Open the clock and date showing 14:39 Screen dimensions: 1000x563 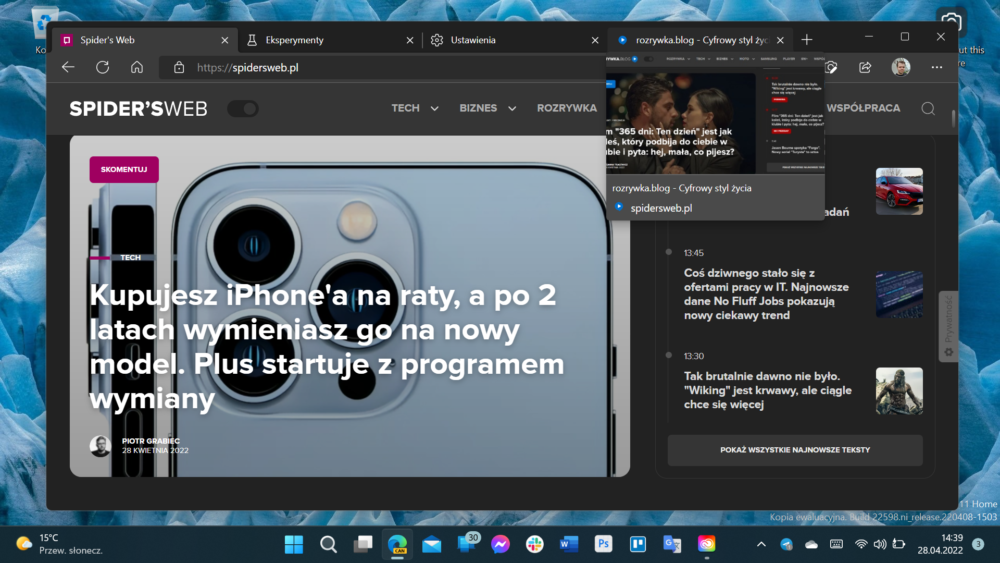coord(941,544)
